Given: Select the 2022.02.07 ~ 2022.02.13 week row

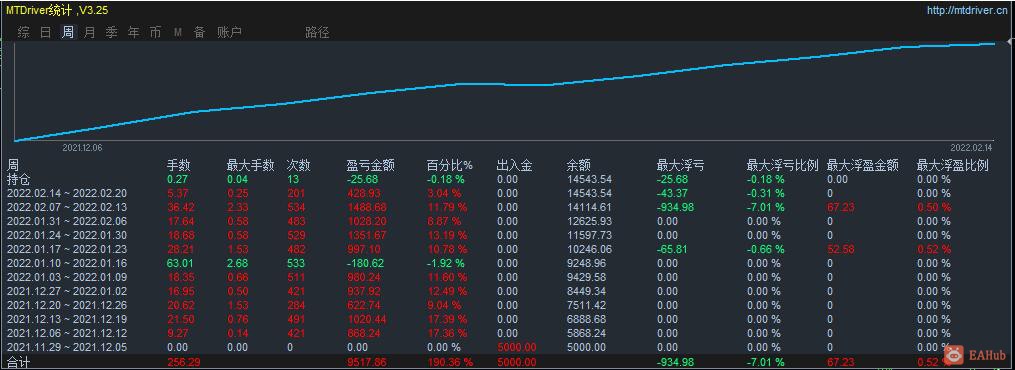Looking at the screenshot, I should [x=508, y=208].
